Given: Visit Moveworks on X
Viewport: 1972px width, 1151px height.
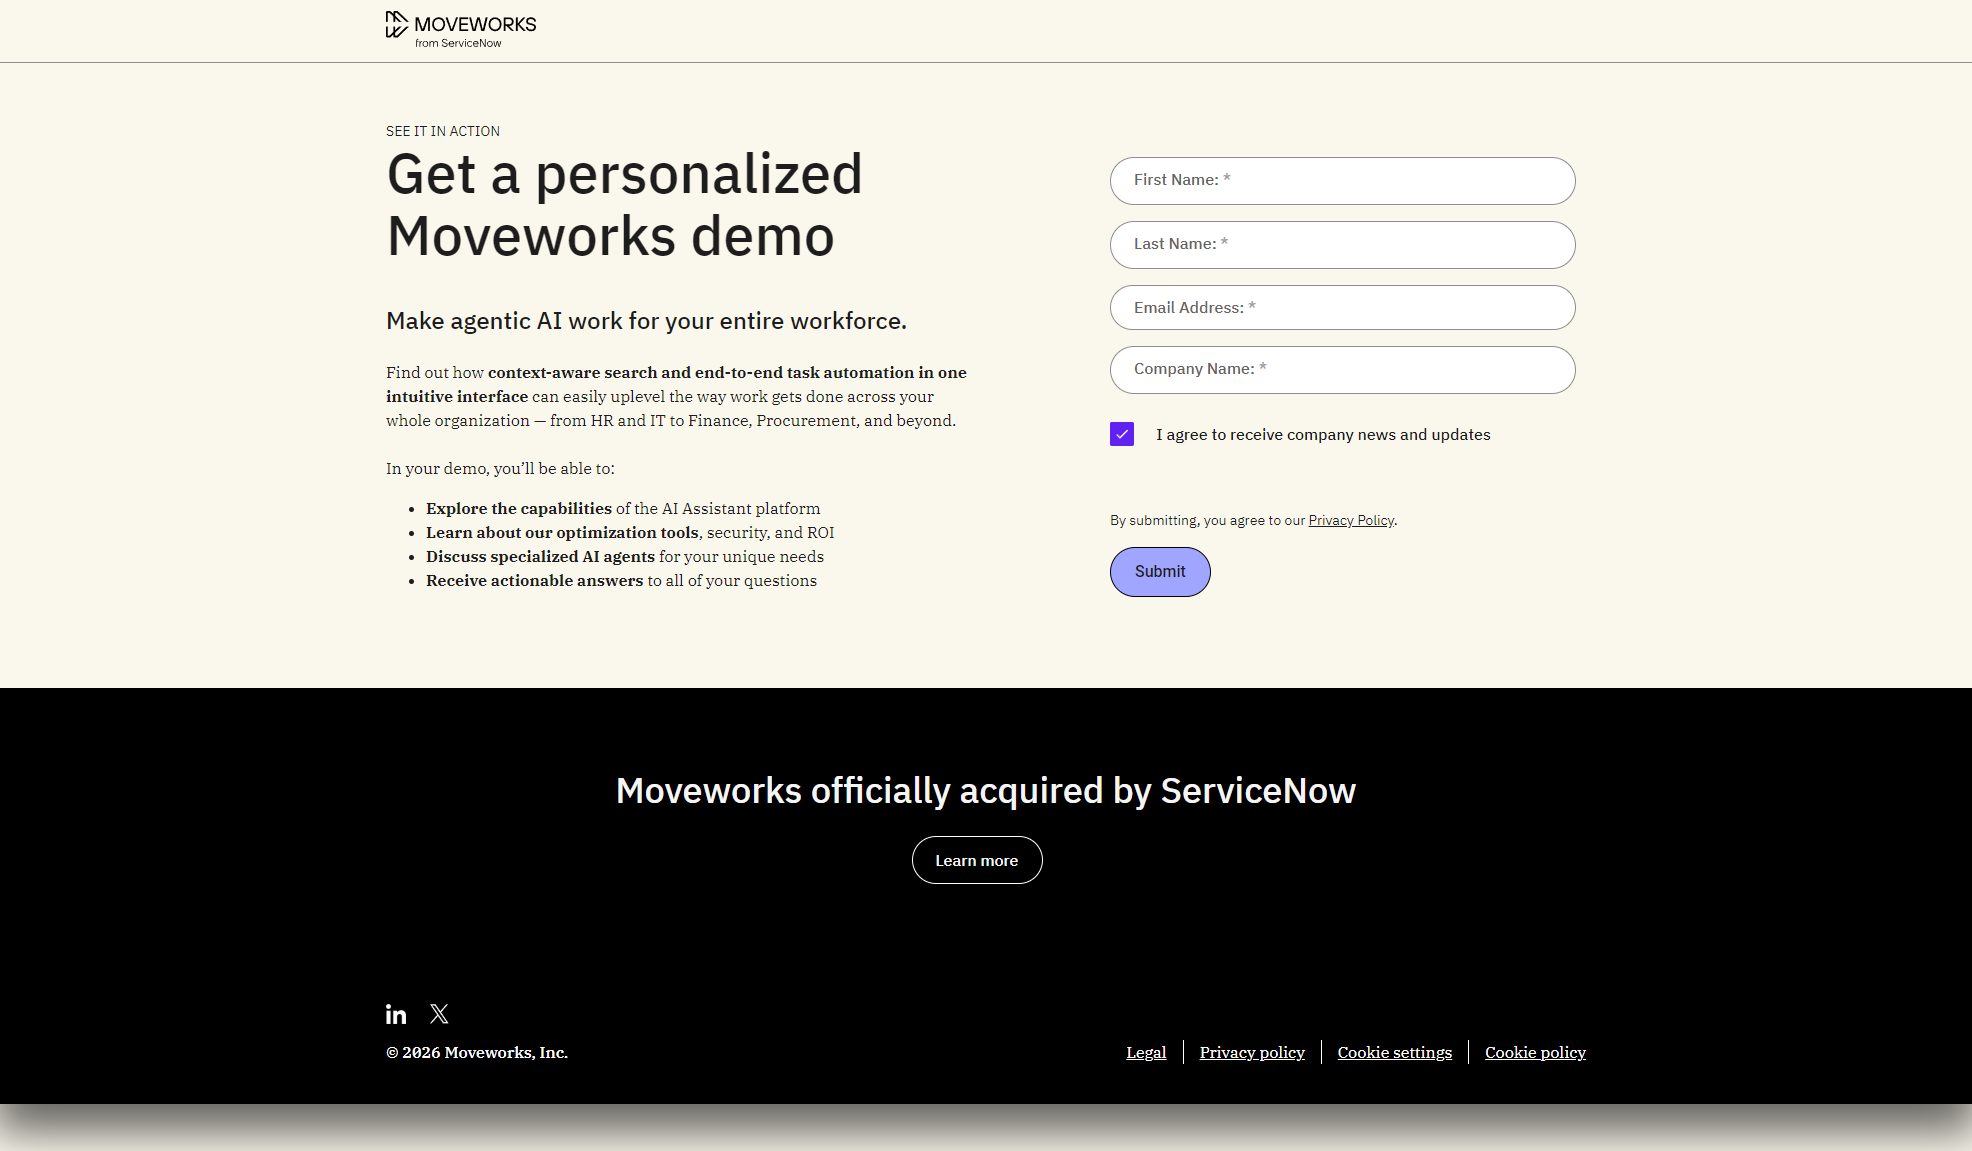Looking at the screenshot, I should pyautogui.click(x=439, y=1013).
